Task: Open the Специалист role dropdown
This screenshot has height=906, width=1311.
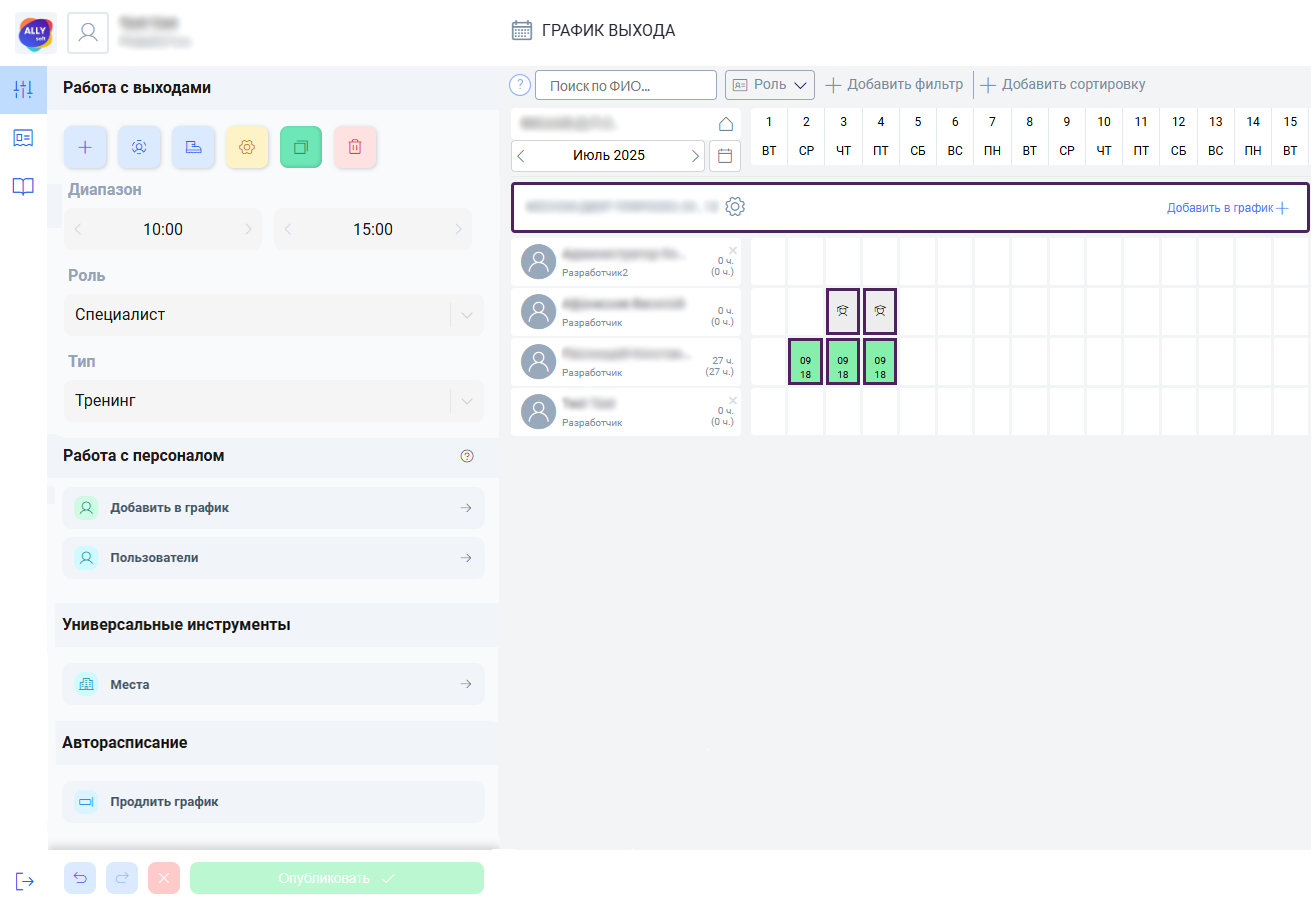Action: pos(274,315)
